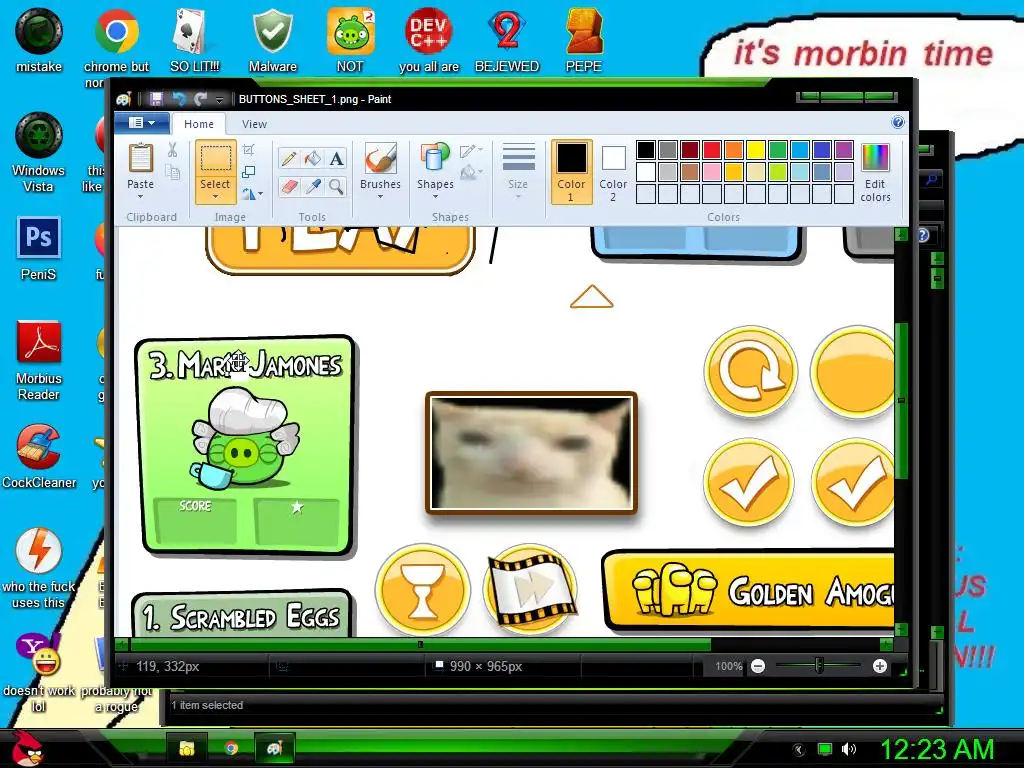Switch to the Home ribbon tab

point(199,124)
